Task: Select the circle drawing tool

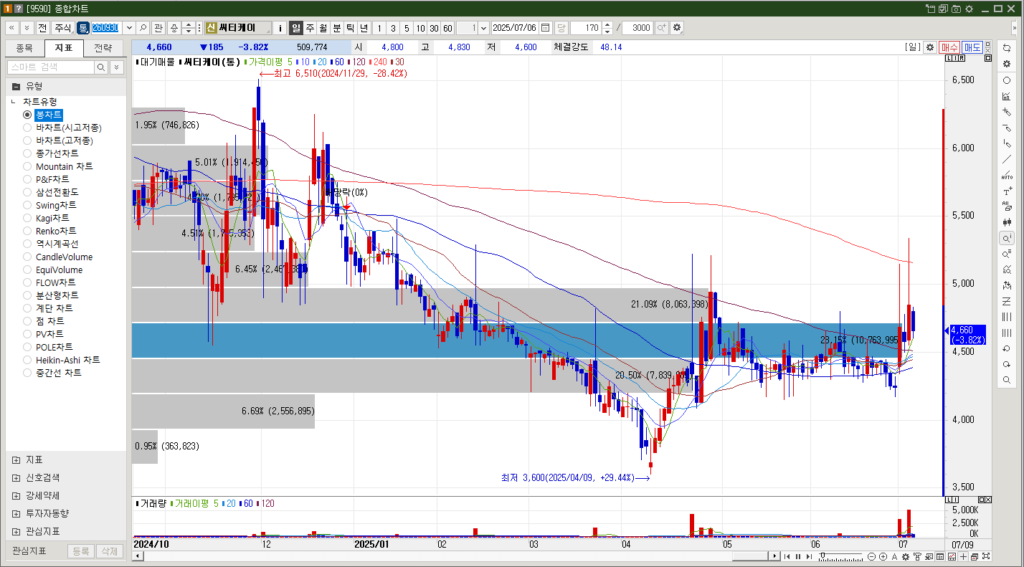Action: tap(1006, 80)
